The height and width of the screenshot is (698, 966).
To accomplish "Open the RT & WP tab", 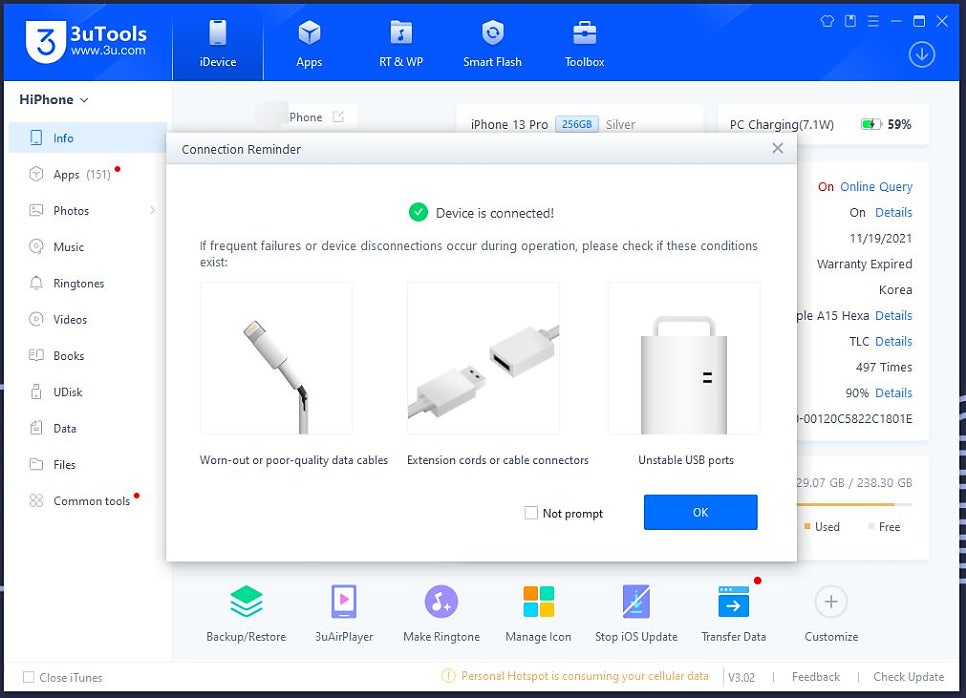I will point(400,43).
